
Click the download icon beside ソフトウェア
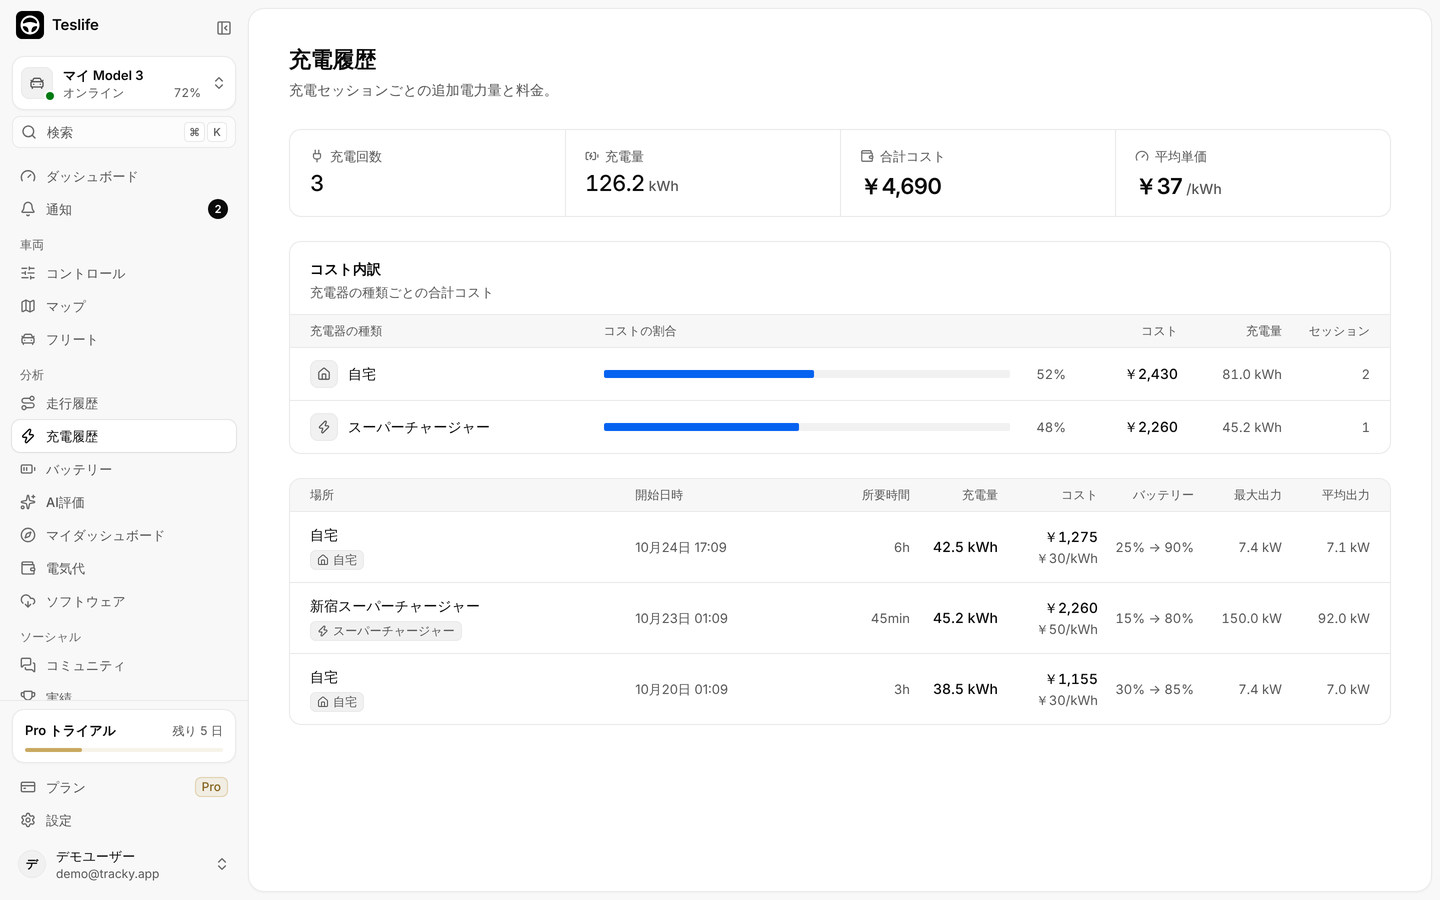click(x=28, y=601)
